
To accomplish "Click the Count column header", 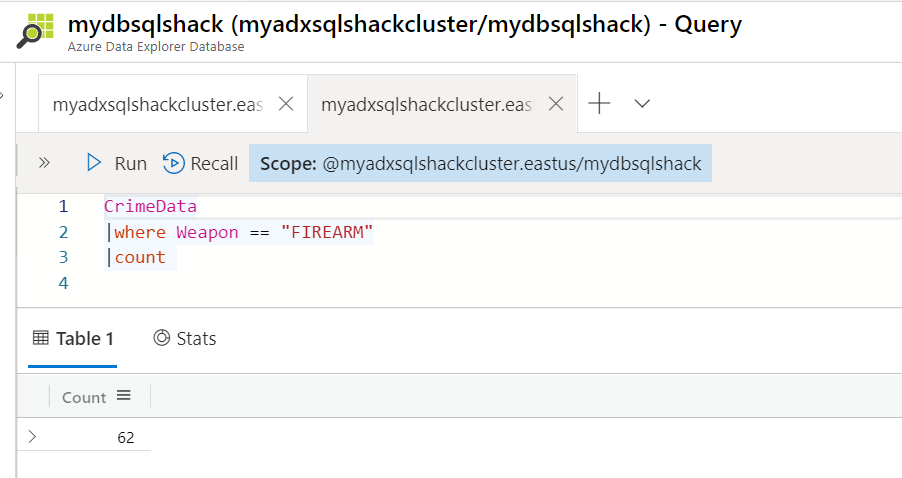I will click(84, 397).
